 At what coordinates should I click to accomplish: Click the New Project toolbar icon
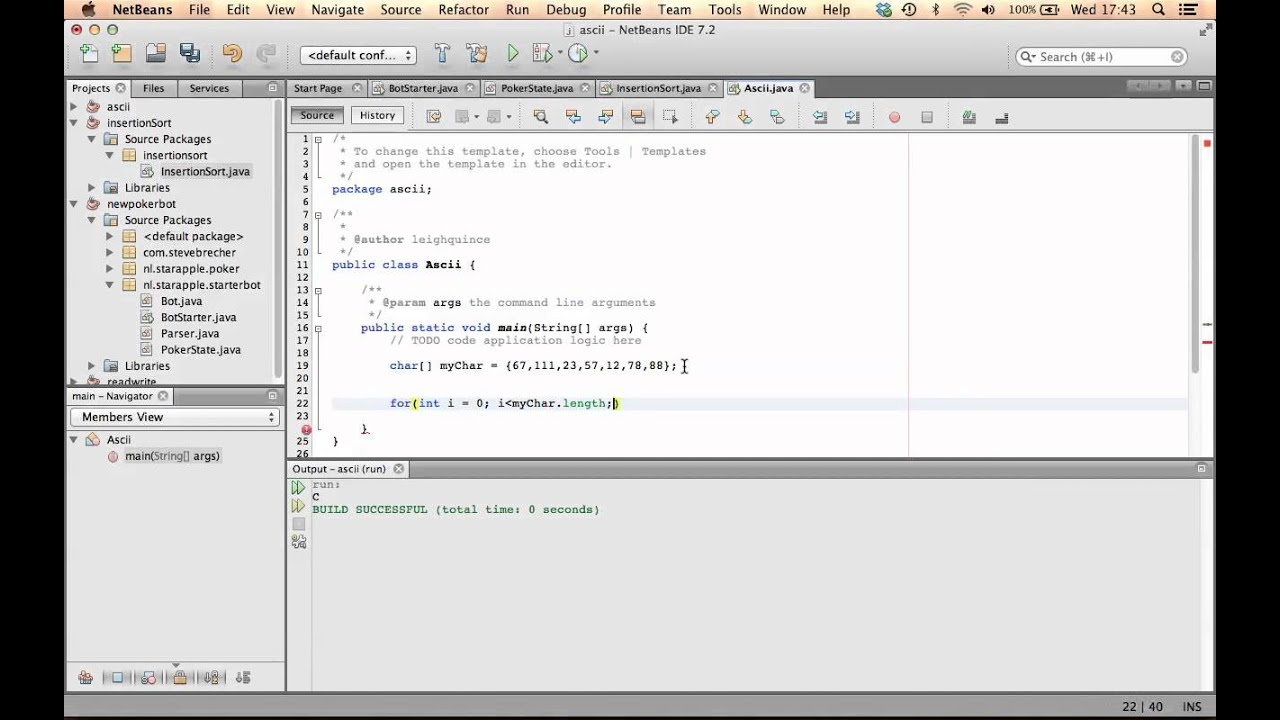point(122,53)
